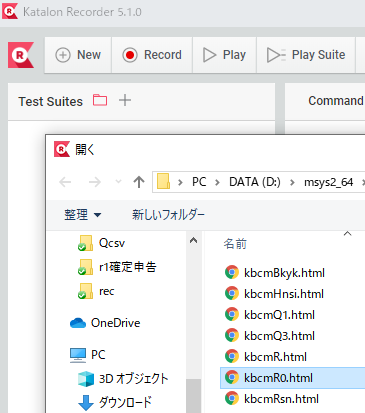Click the Qcsv folder icon

tap(85, 243)
